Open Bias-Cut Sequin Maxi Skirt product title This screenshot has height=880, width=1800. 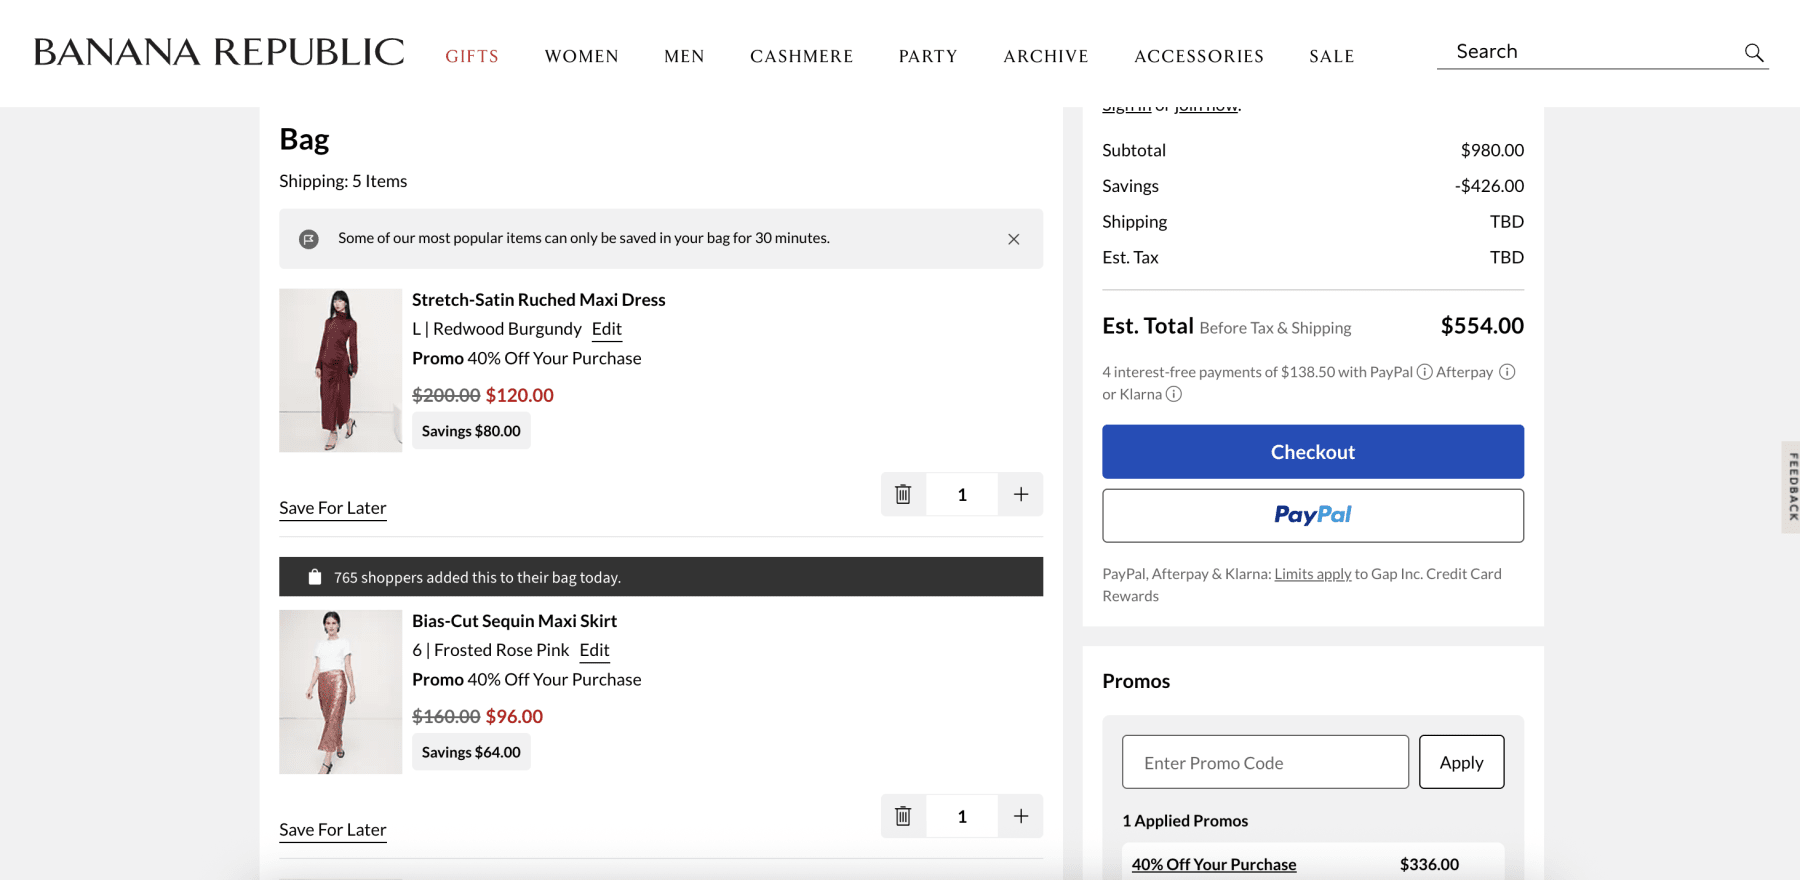[x=514, y=621]
